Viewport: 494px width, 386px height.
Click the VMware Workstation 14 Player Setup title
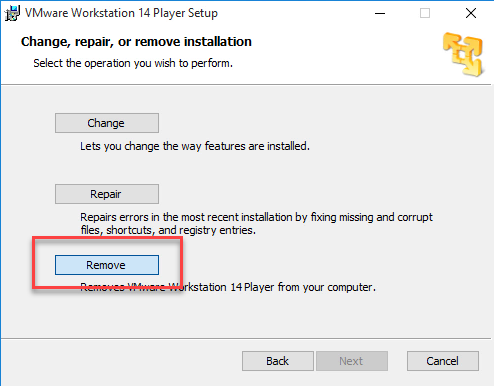121,13
